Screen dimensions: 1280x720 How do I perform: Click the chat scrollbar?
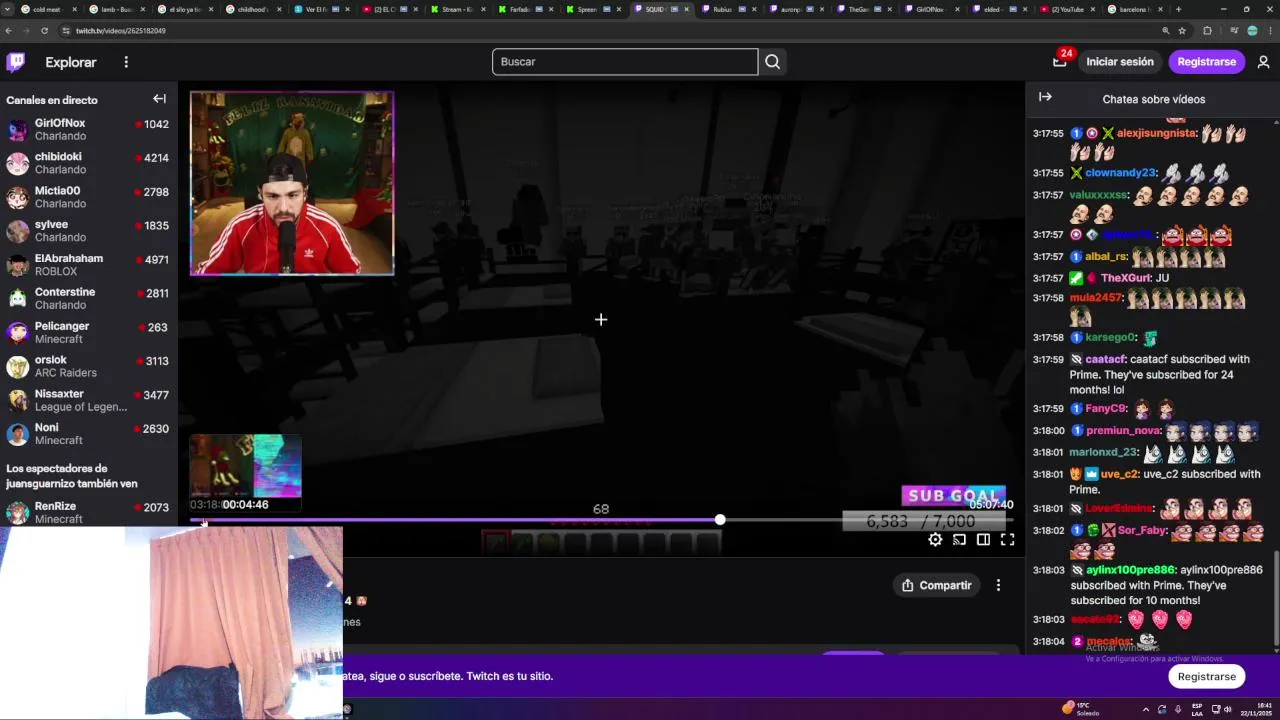pos(1275,598)
